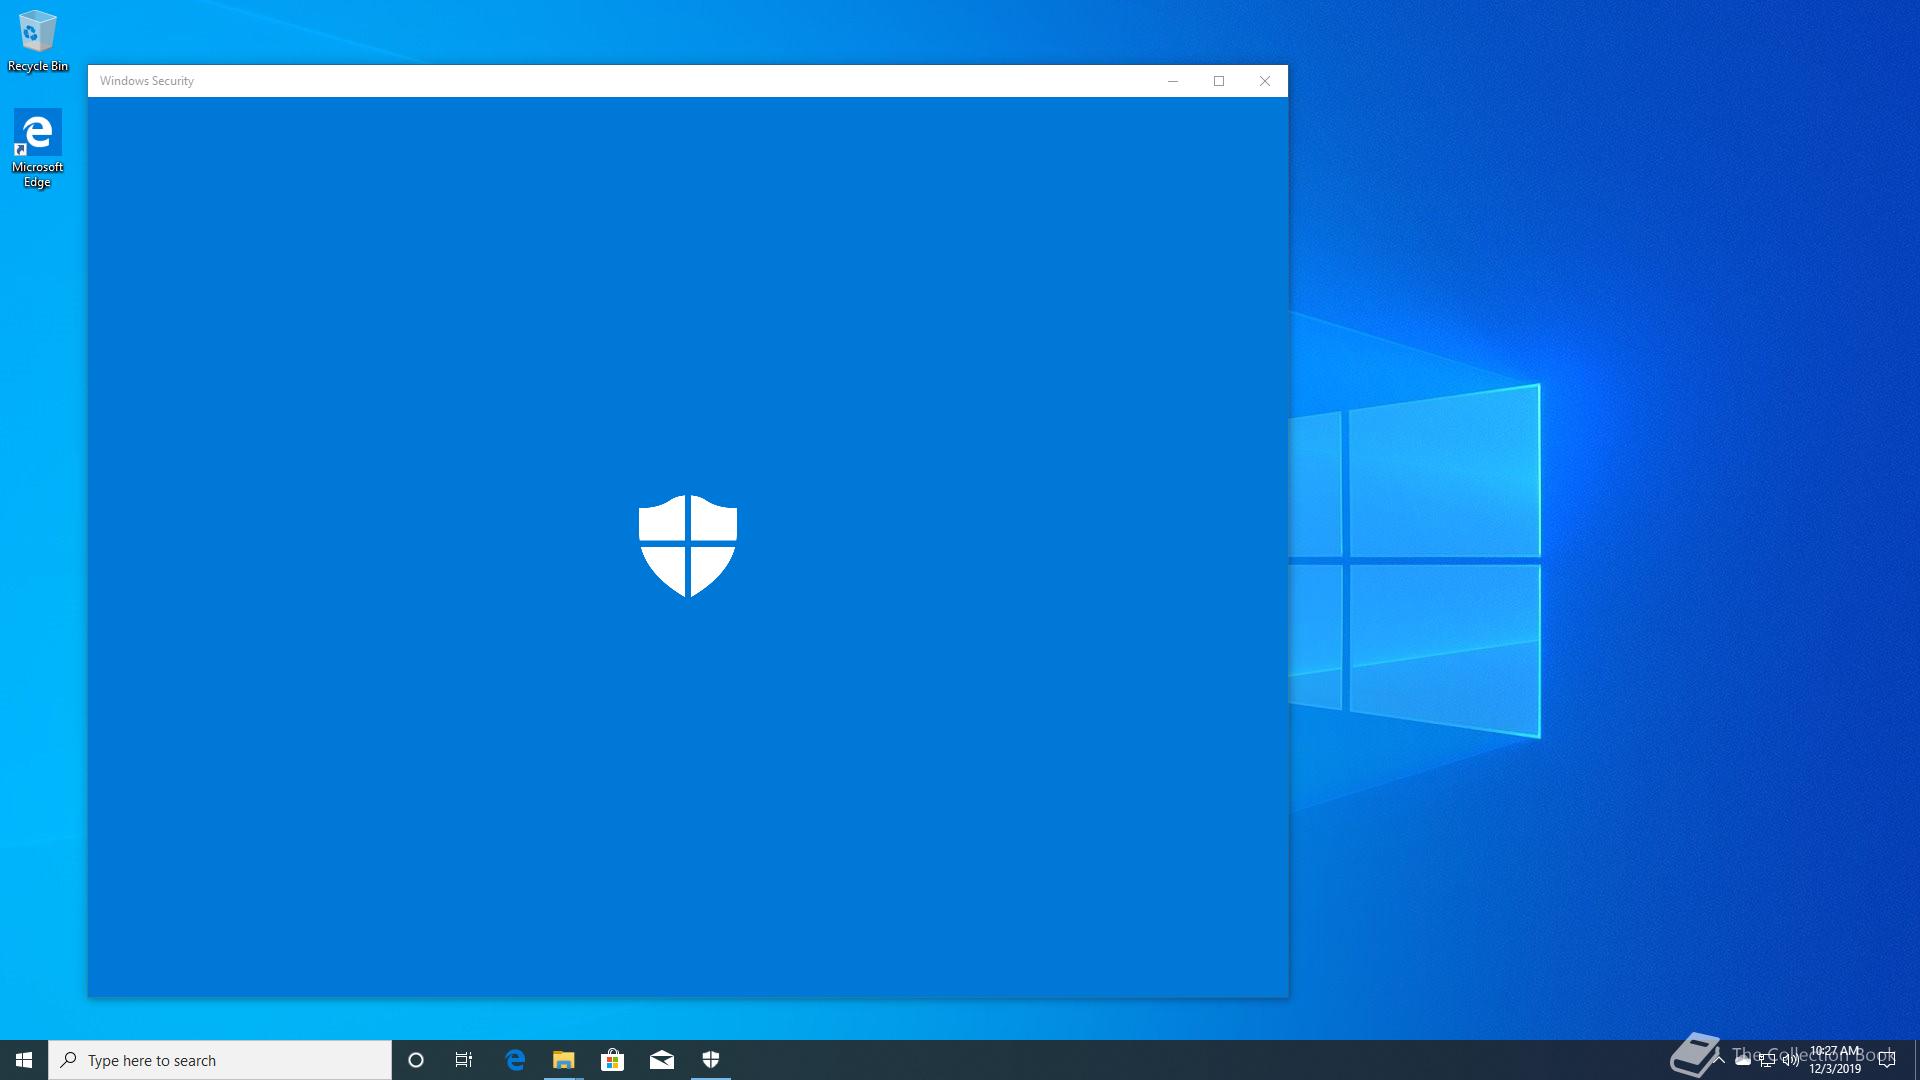
Task: Click the Windows Security title text
Action: (147, 81)
